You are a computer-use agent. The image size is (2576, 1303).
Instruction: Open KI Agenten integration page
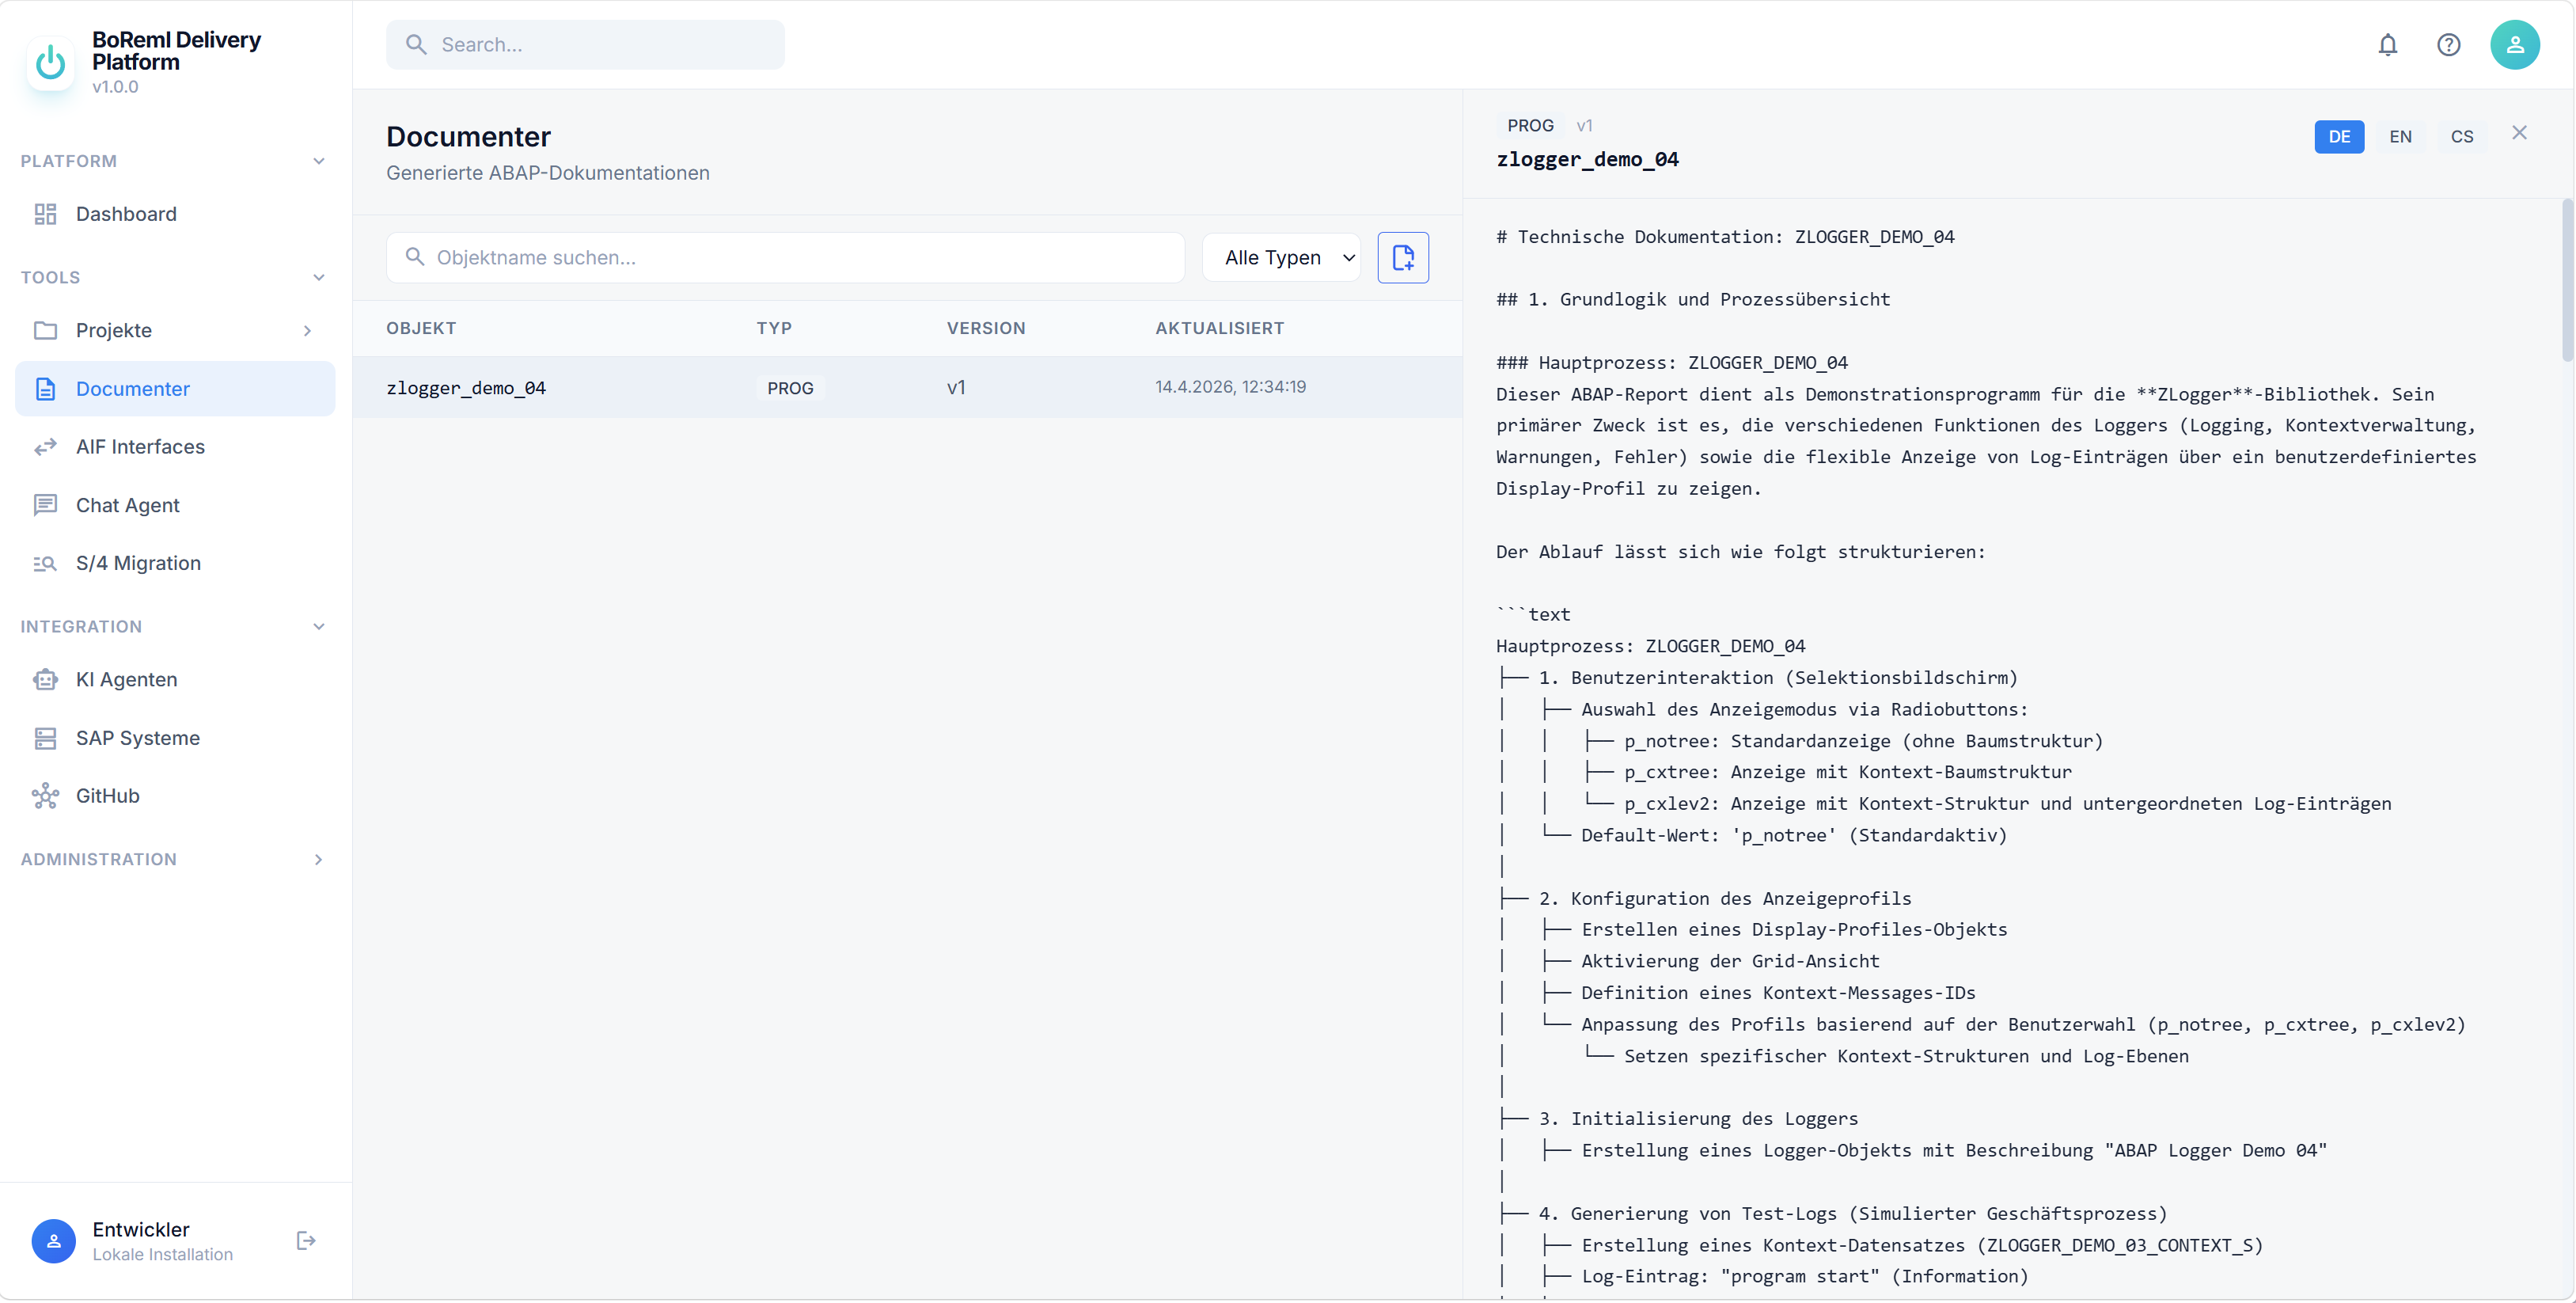pos(175,680)
